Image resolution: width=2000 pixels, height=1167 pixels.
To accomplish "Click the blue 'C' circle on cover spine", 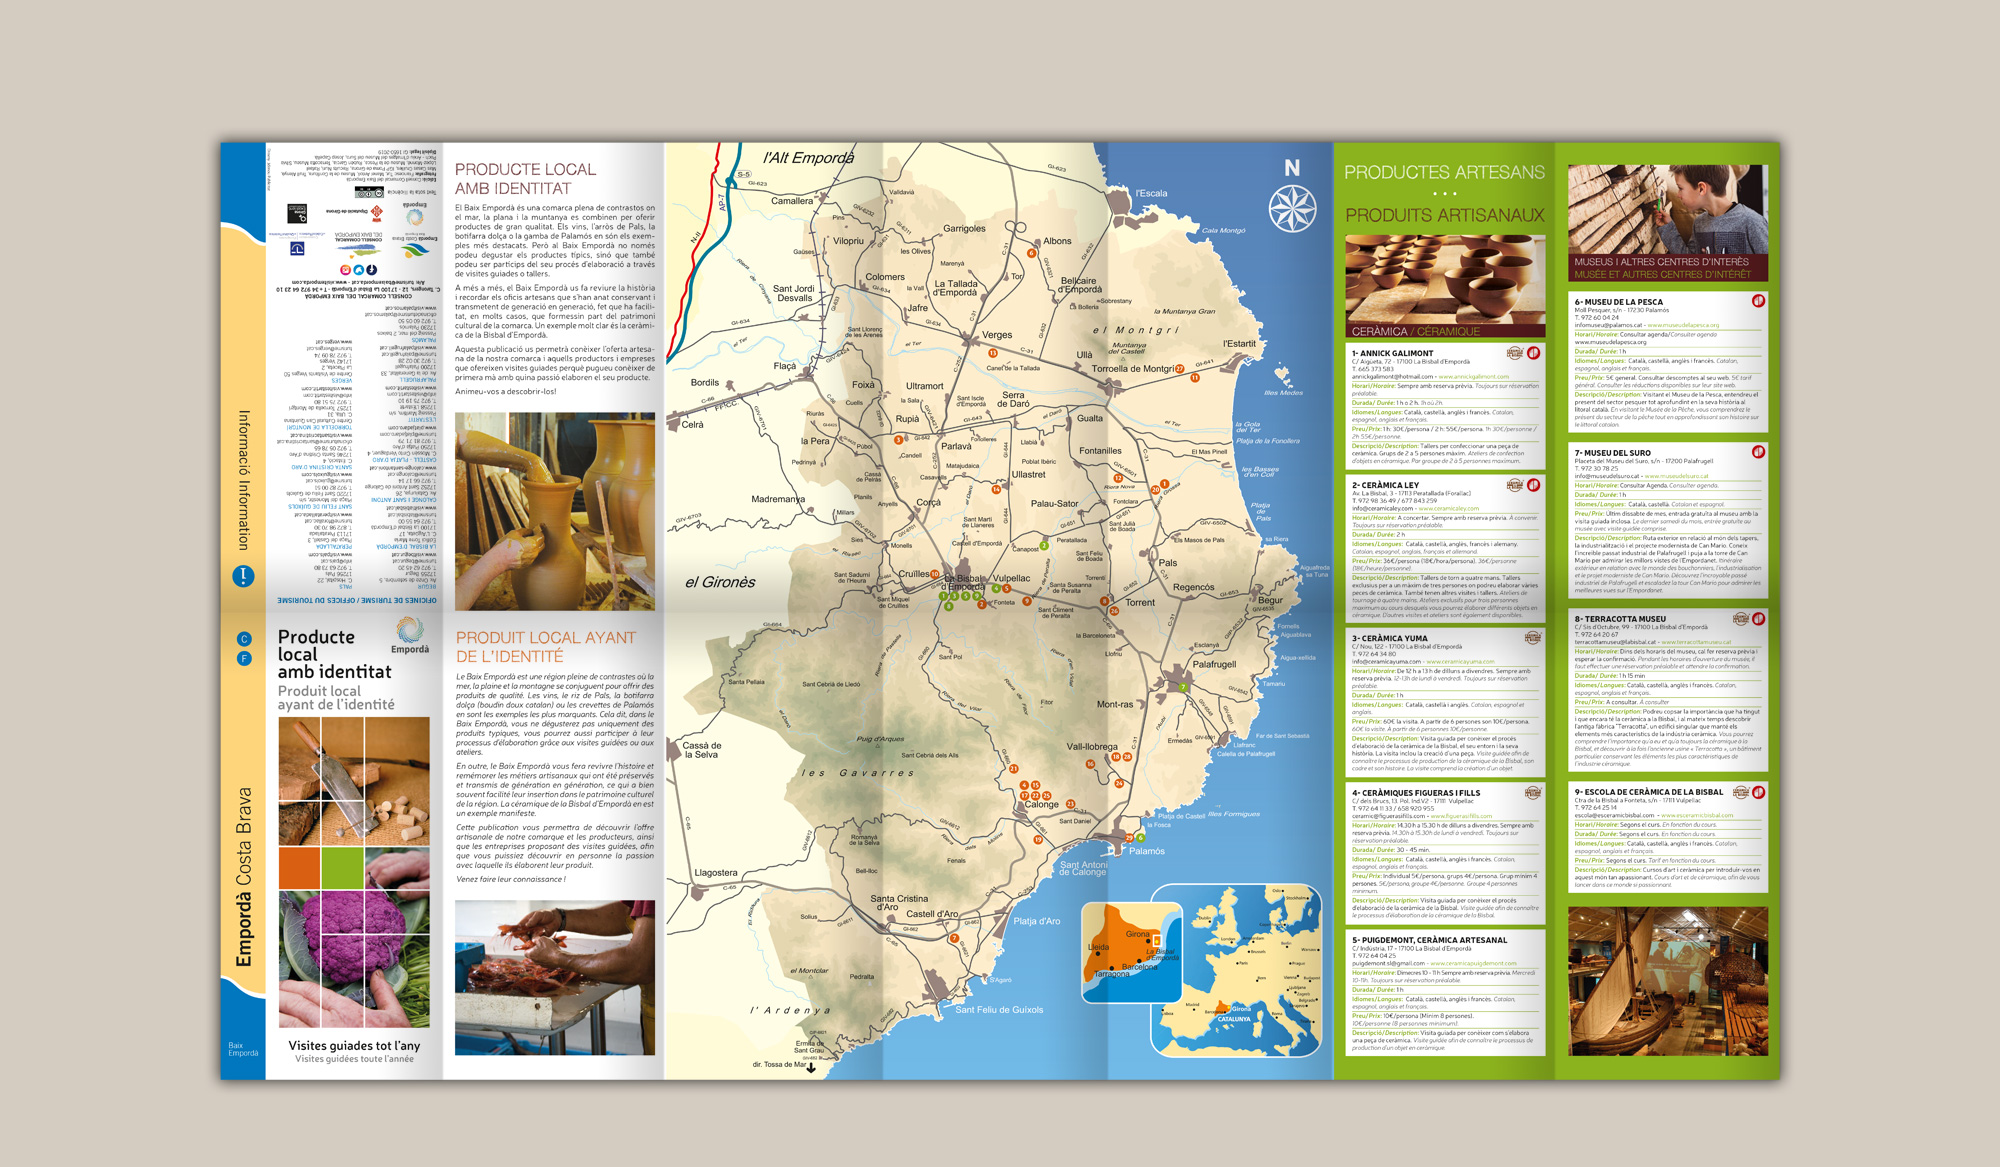I will 243,639.
